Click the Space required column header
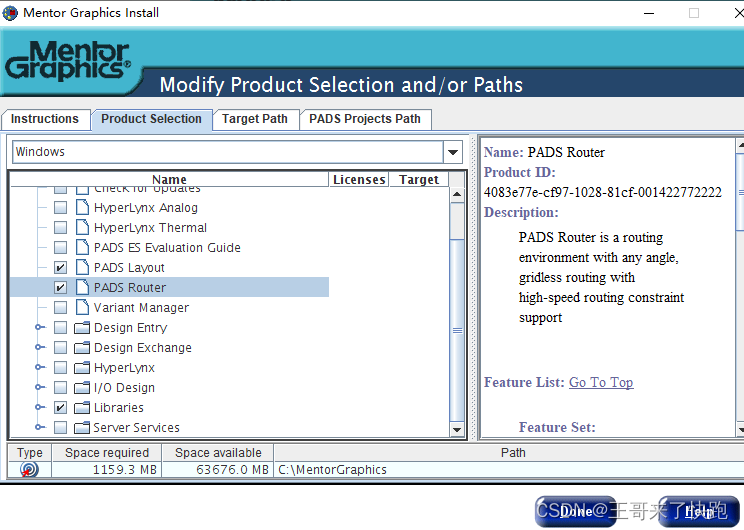 [x=107, y=453]
